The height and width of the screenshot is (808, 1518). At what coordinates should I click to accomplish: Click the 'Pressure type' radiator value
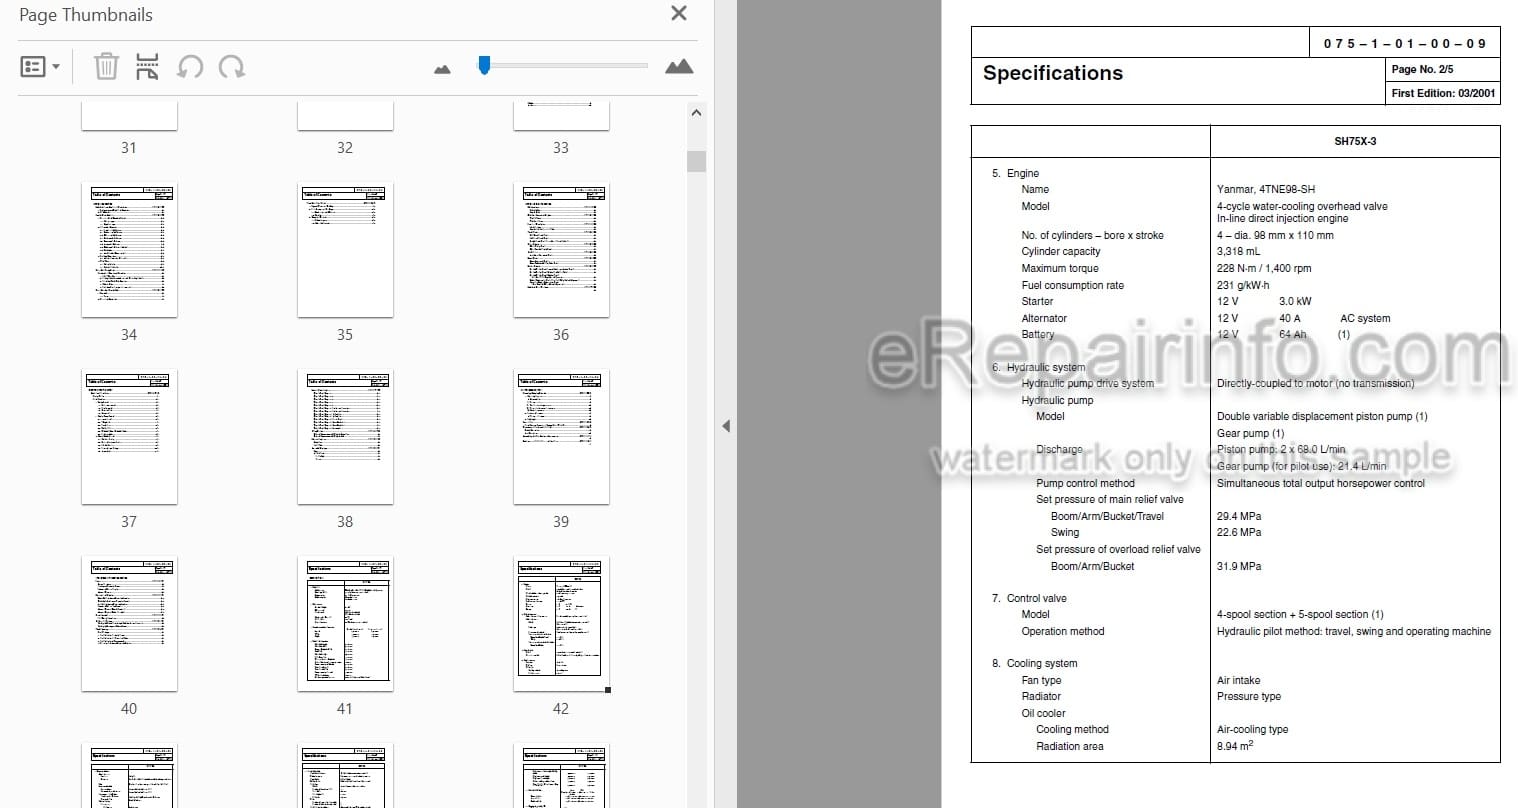(1249, 696)
